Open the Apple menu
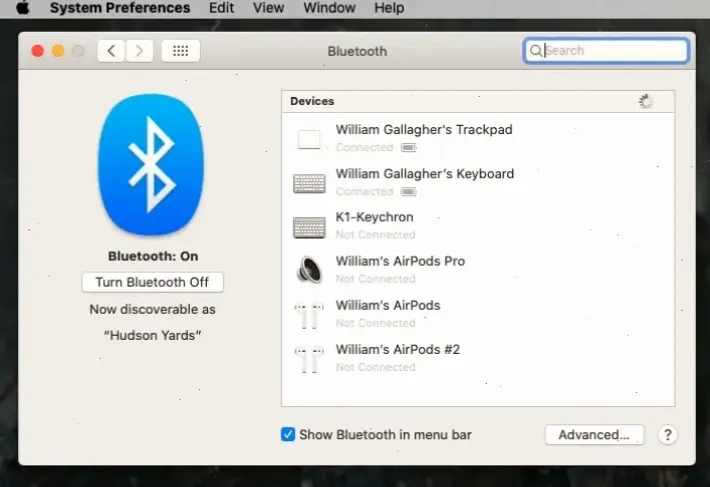This screenshot has height=487, width=710. click(22, 8)
